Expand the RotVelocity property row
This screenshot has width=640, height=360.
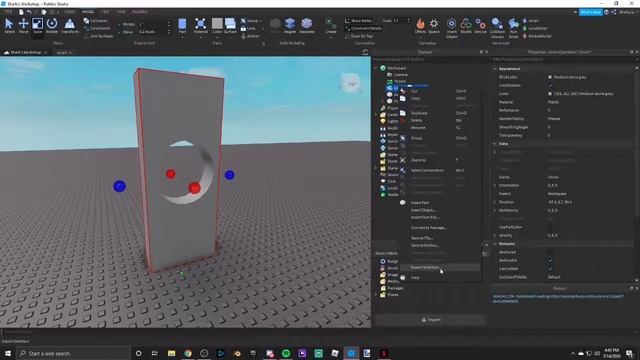click(x=495, y=210)
